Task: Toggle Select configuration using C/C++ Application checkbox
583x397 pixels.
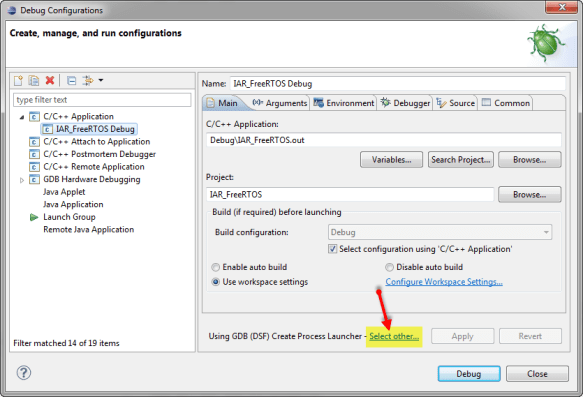Action: tap(332, 249)
